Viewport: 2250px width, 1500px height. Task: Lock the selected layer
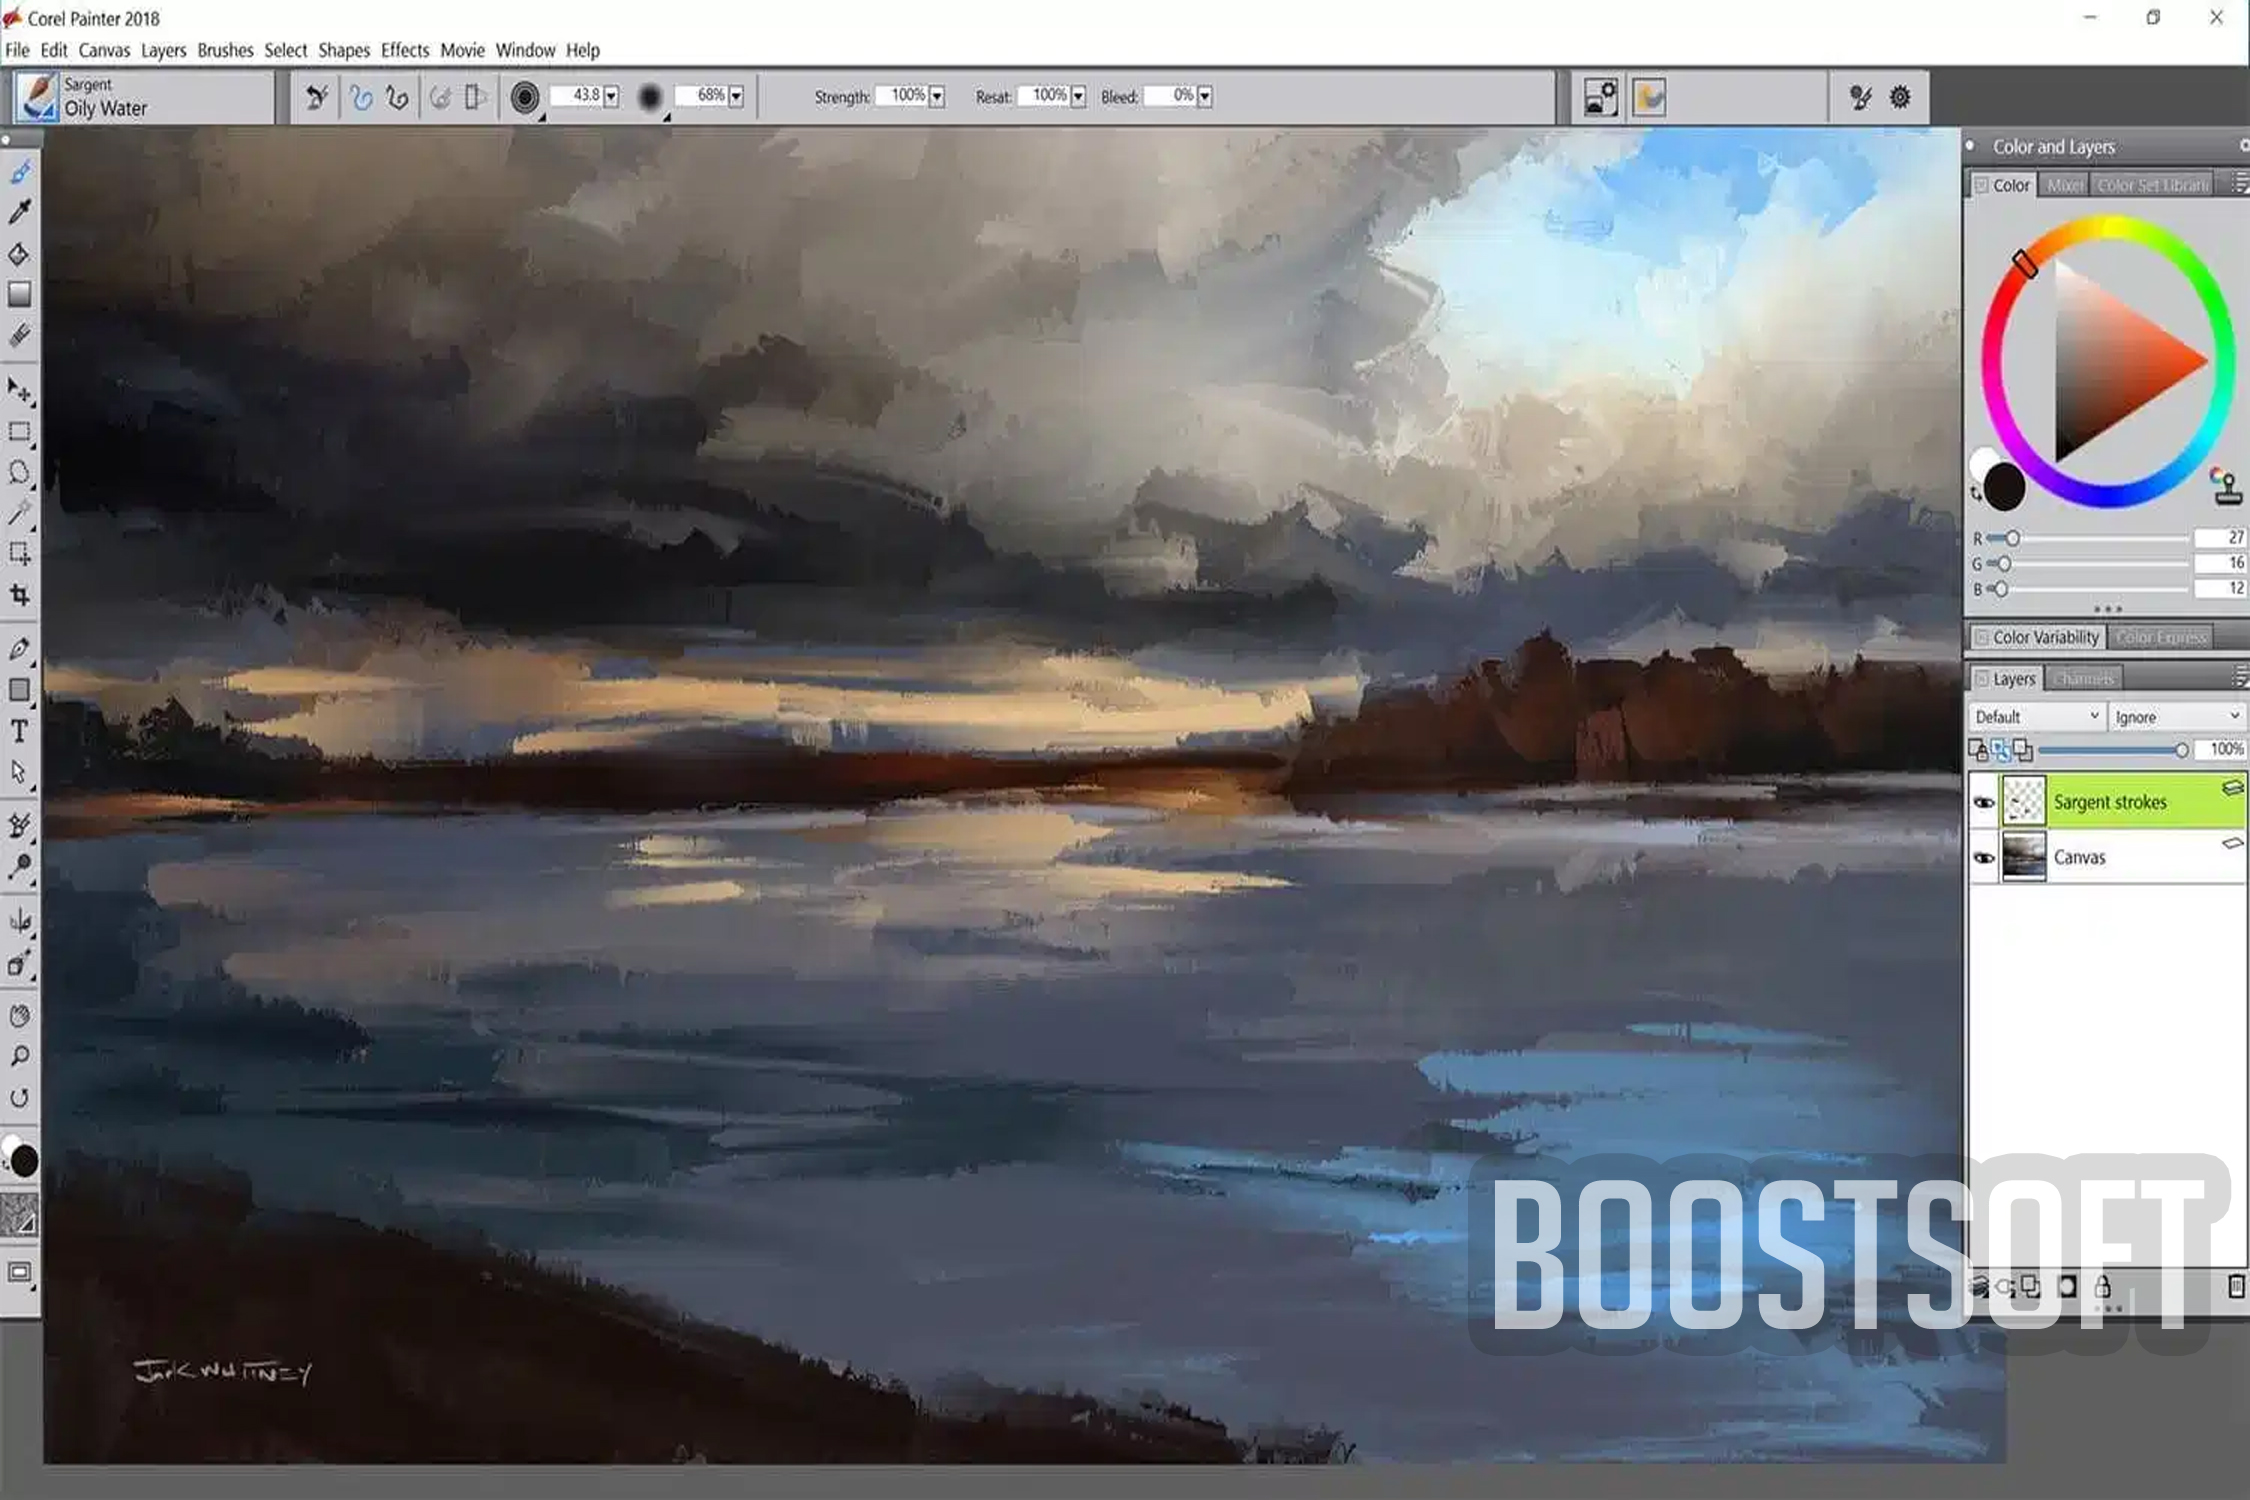click(x=2104, y=1286)
